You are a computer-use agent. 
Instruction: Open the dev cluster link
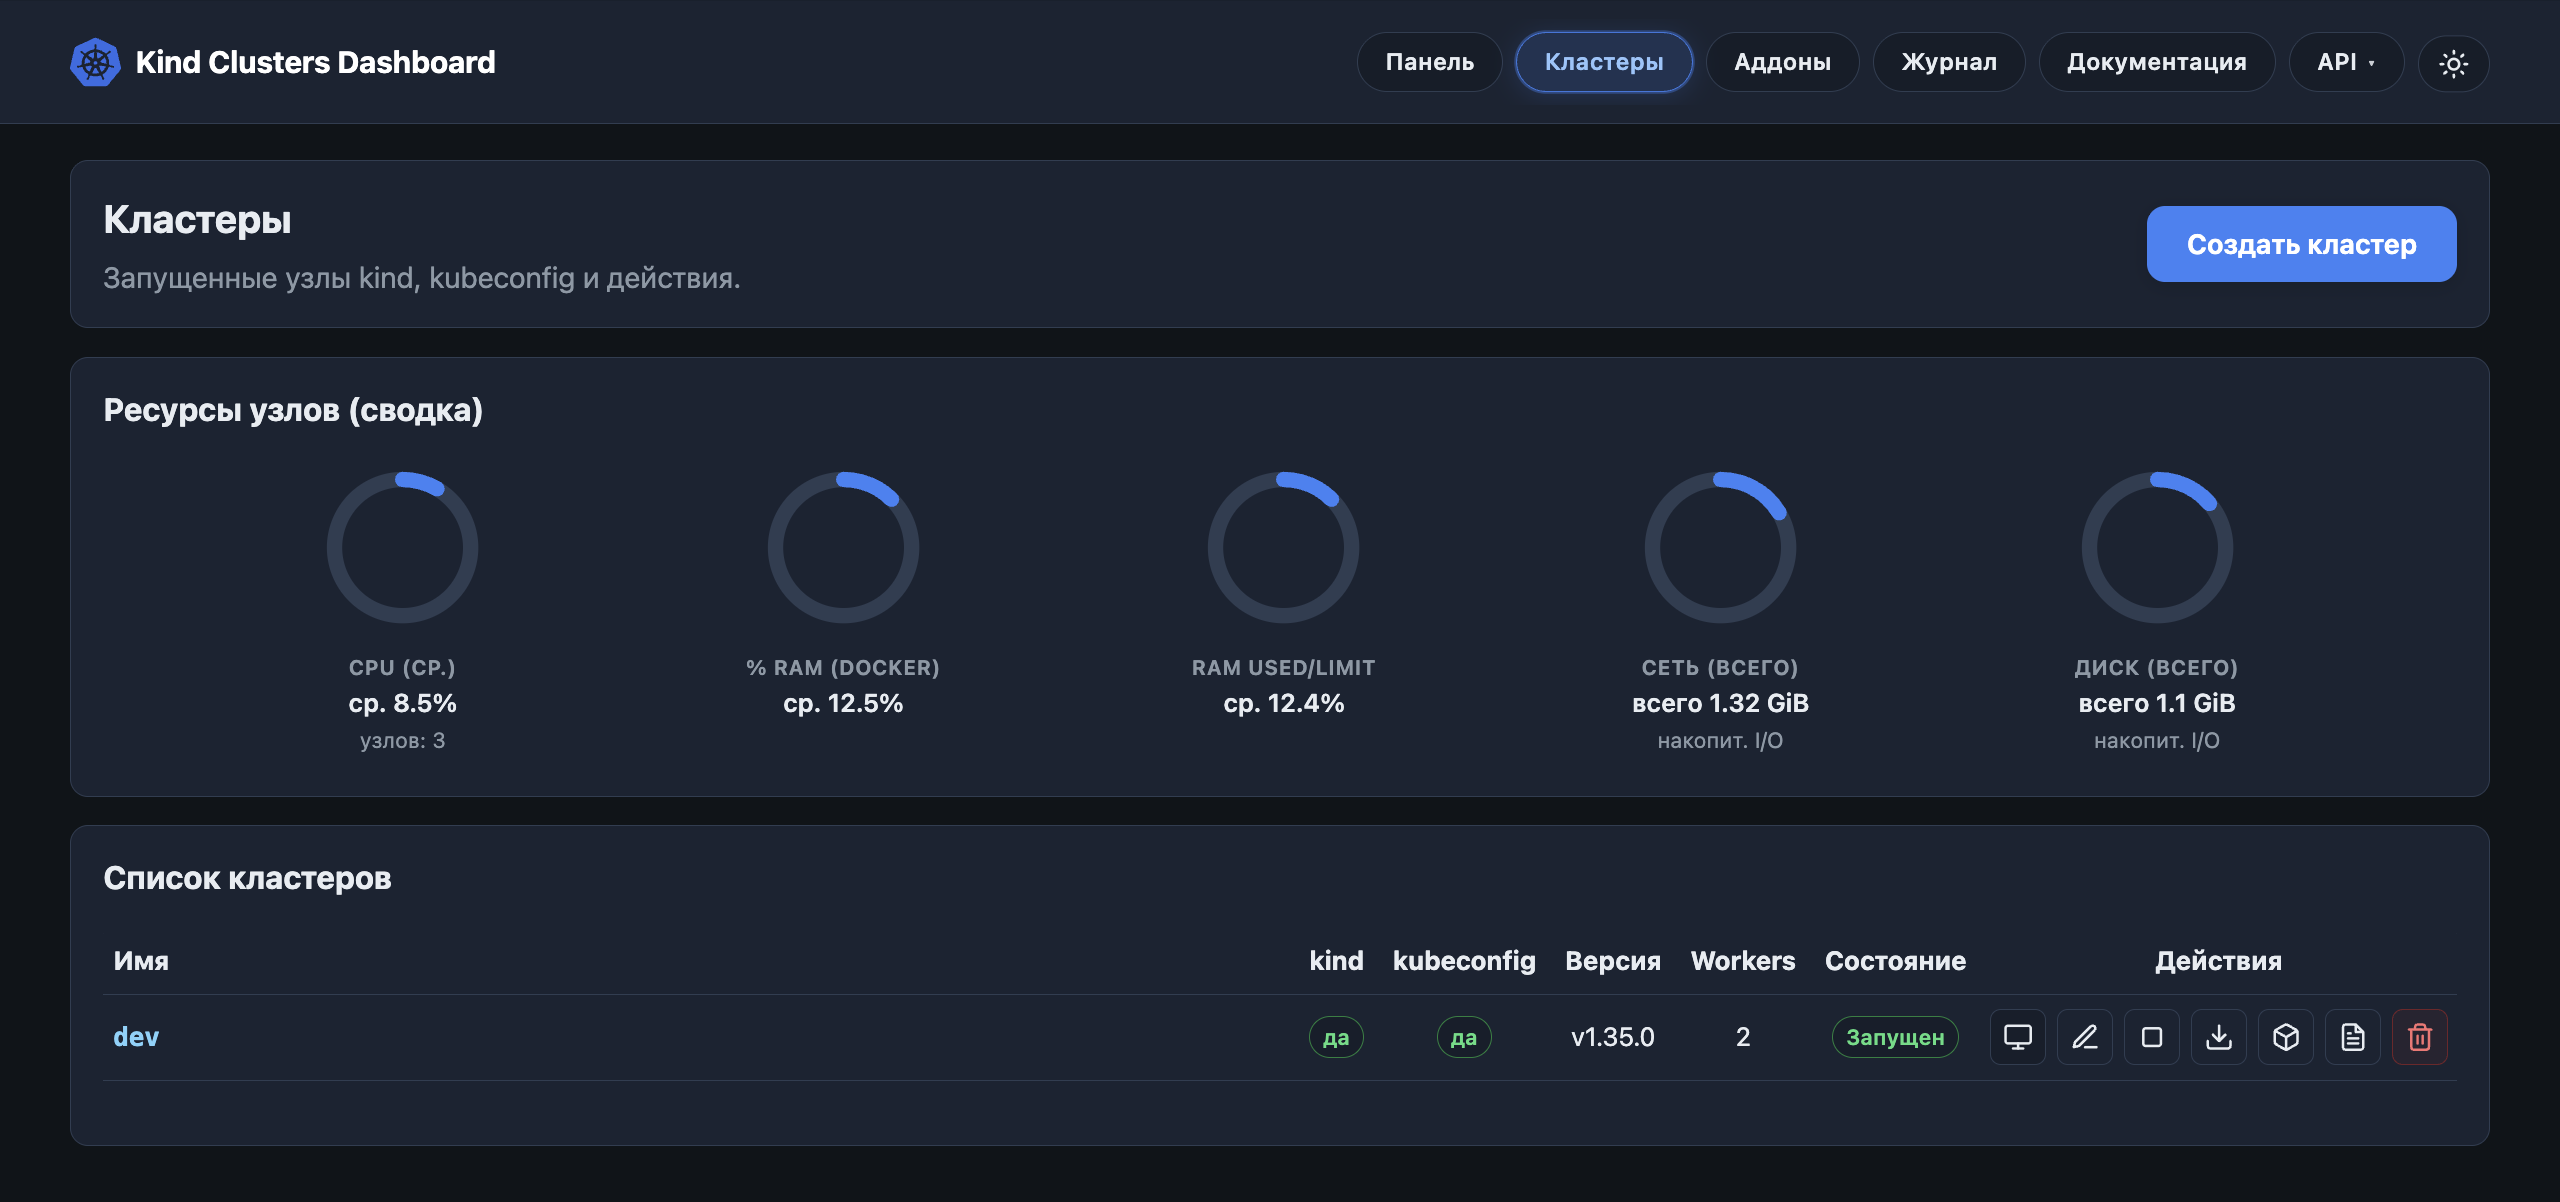click(x=136, y=1037)
